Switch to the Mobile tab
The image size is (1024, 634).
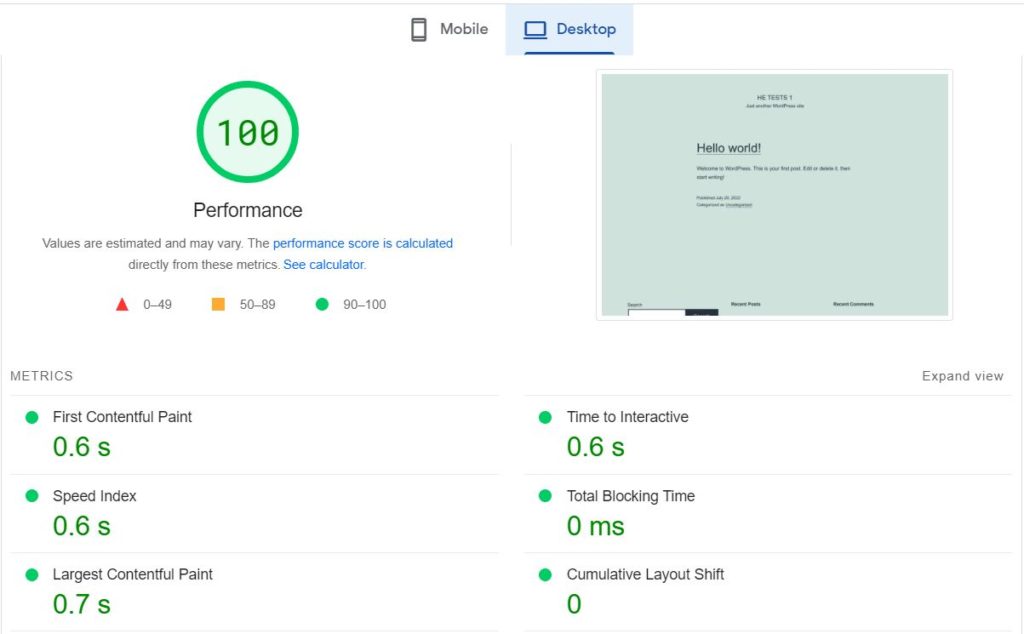click(449, 29)
